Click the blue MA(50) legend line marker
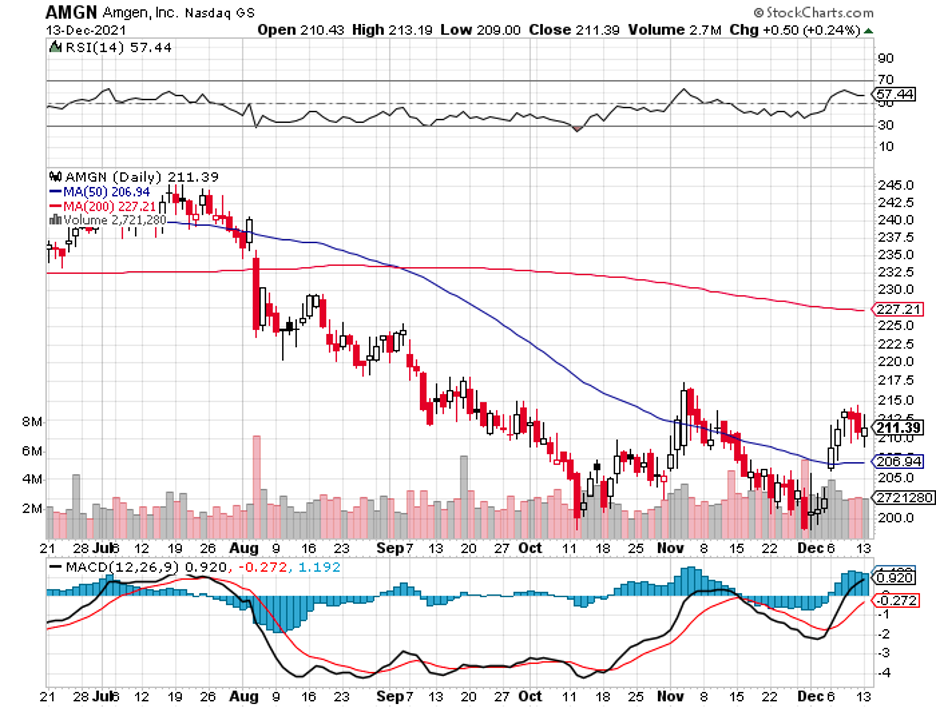This screenshot has width=936, height=708. tap(55, 190)
